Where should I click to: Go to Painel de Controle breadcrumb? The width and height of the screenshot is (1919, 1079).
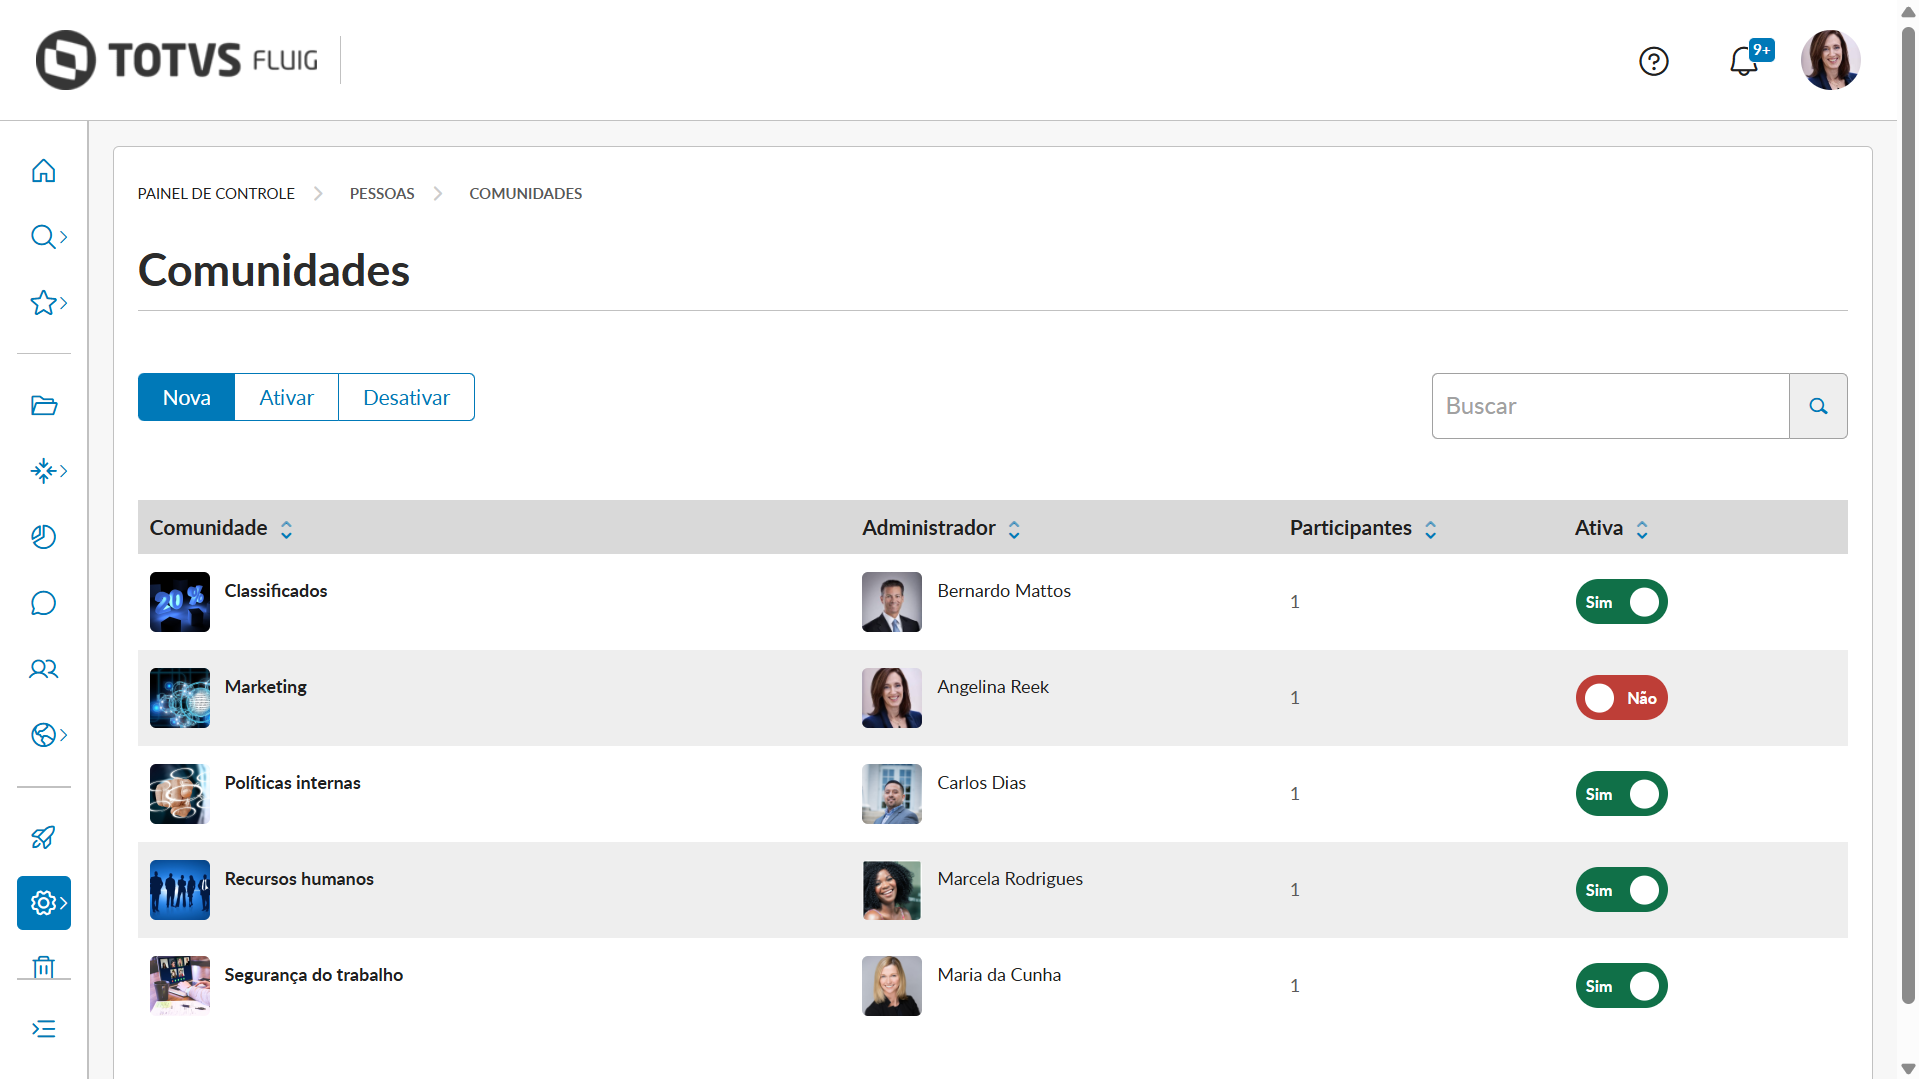[216, 194]
